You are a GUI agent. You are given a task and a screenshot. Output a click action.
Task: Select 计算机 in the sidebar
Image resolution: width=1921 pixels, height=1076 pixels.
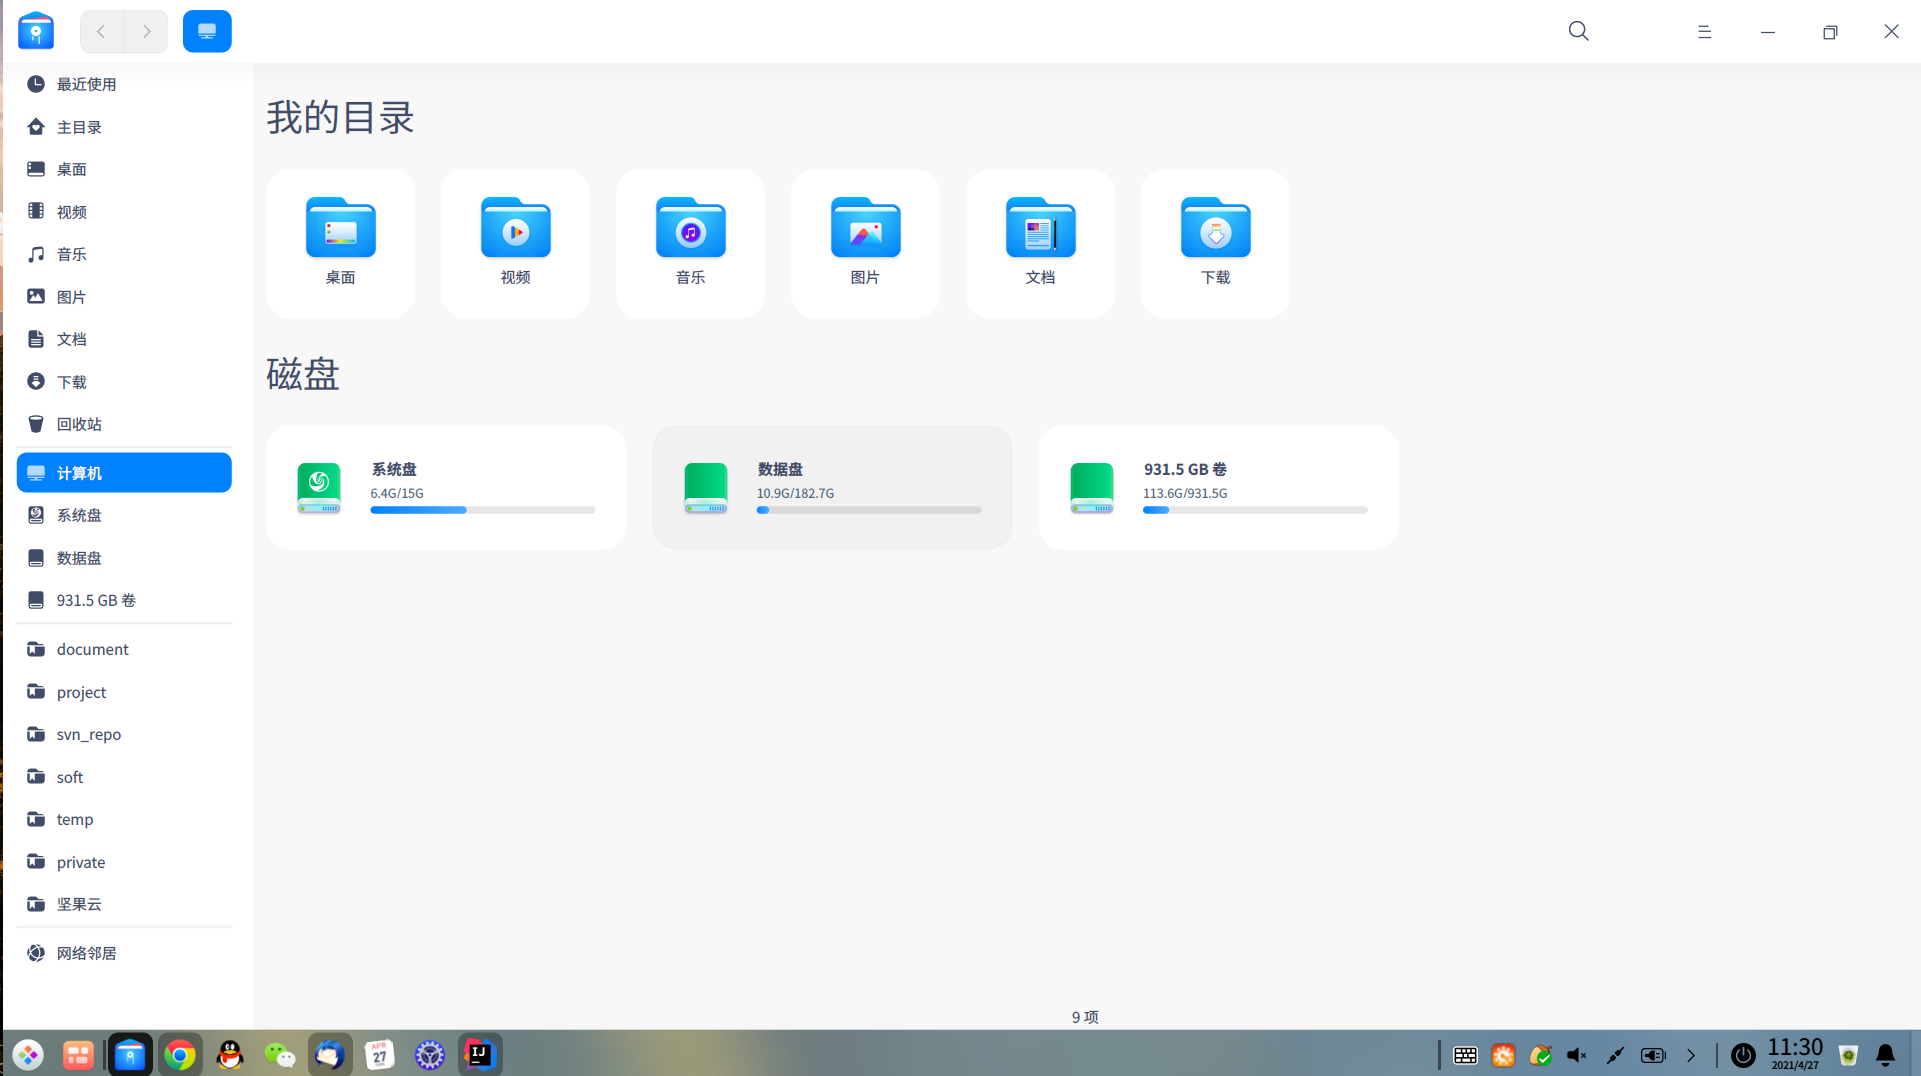[124, 473]
